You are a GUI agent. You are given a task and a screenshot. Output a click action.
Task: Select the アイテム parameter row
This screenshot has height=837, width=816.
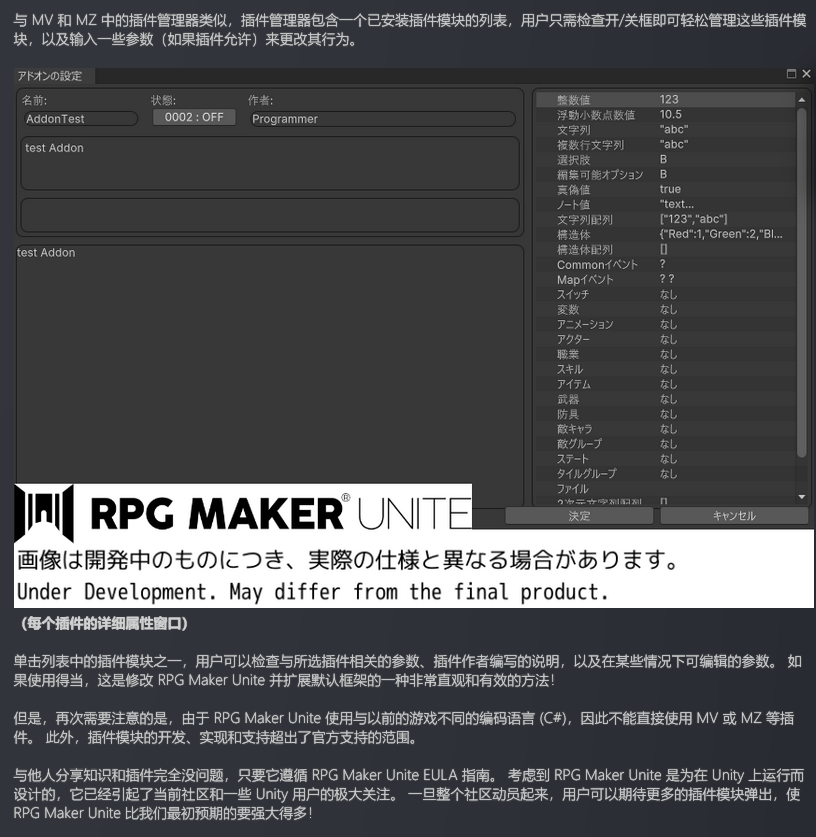[666, 383]
